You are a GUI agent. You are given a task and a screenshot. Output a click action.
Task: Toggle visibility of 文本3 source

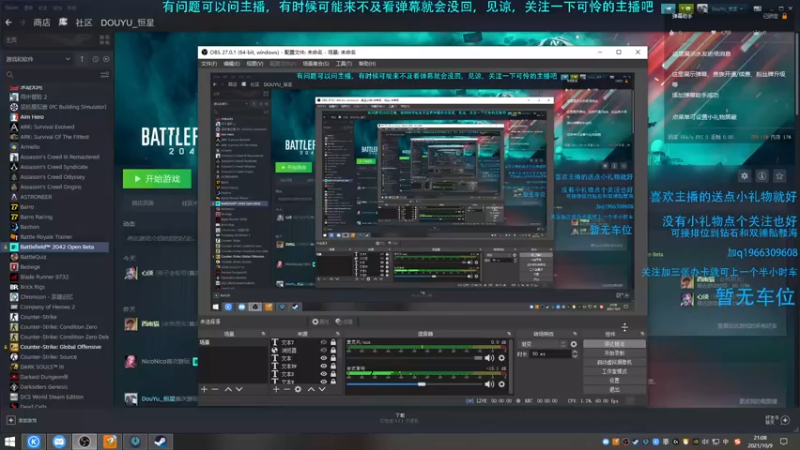click(x=323, y=373)
